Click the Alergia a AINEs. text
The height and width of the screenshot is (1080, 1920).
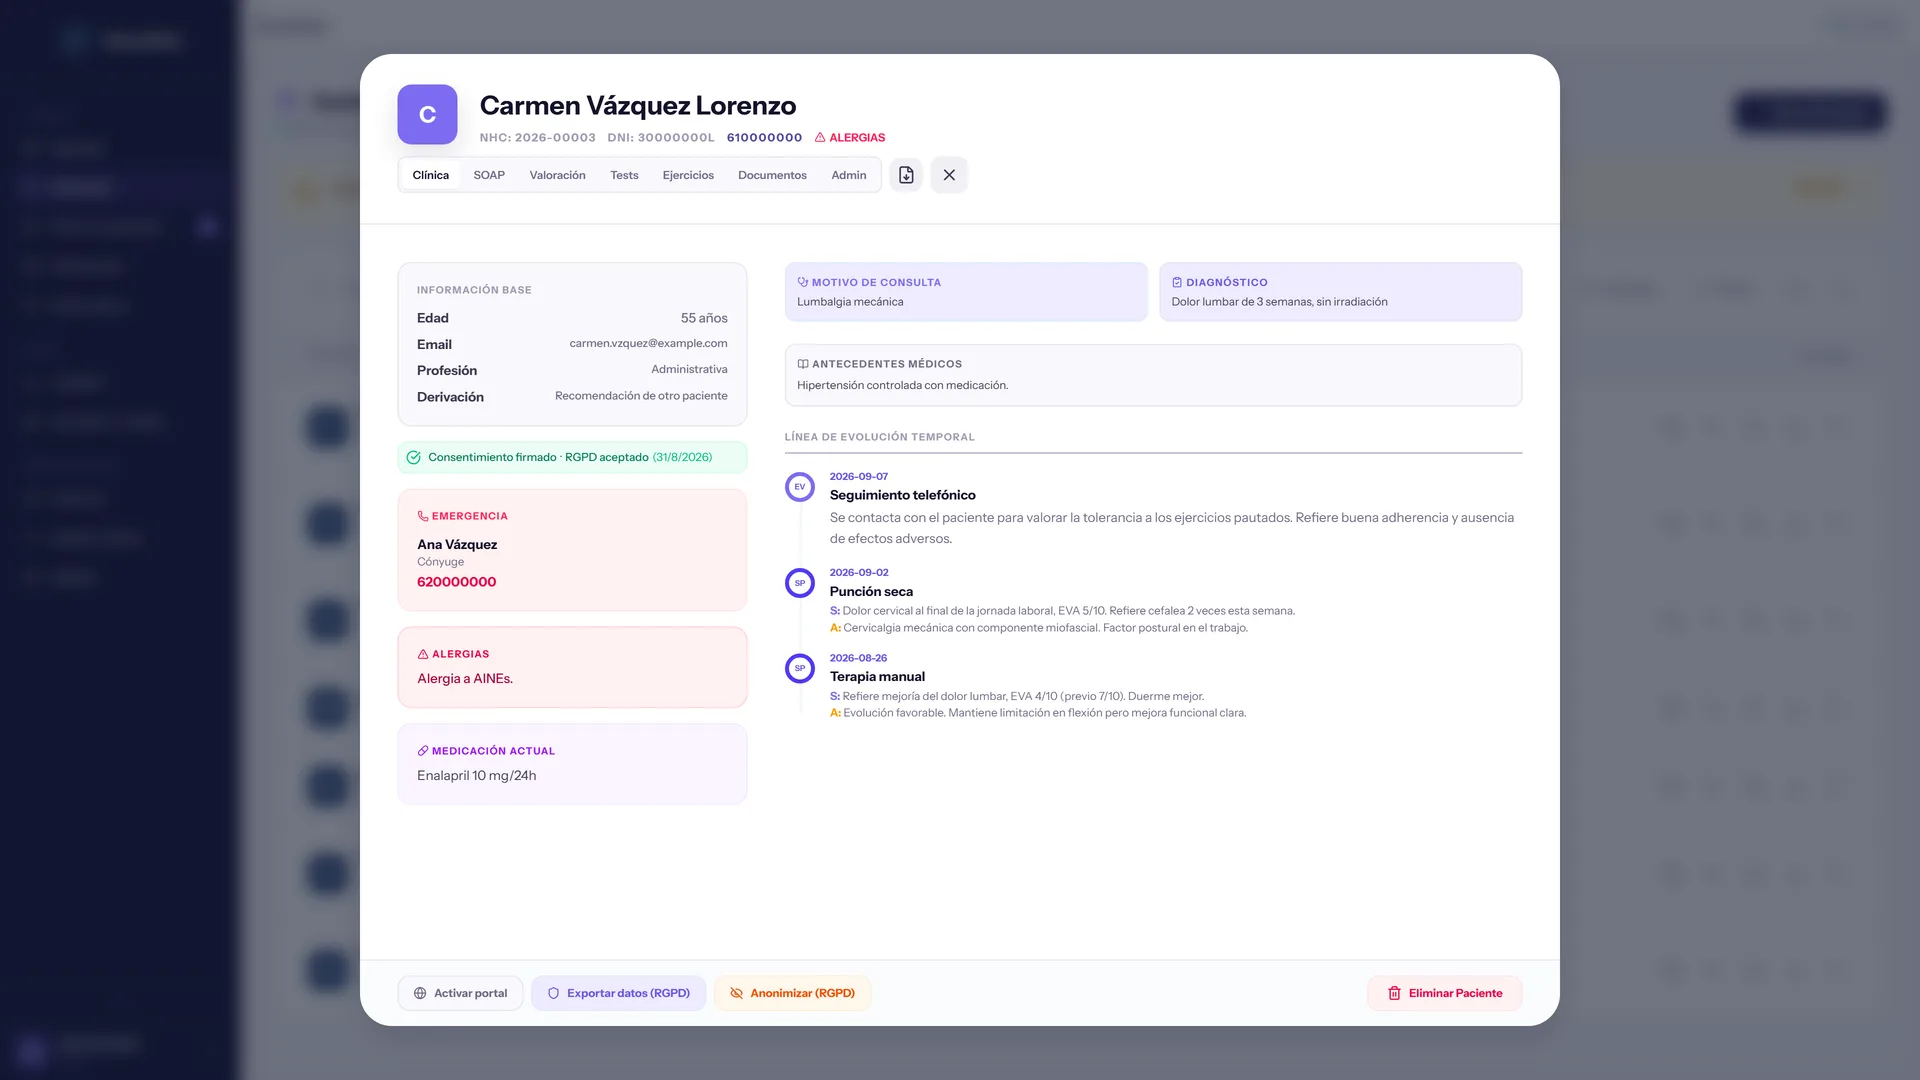[465, 679]
